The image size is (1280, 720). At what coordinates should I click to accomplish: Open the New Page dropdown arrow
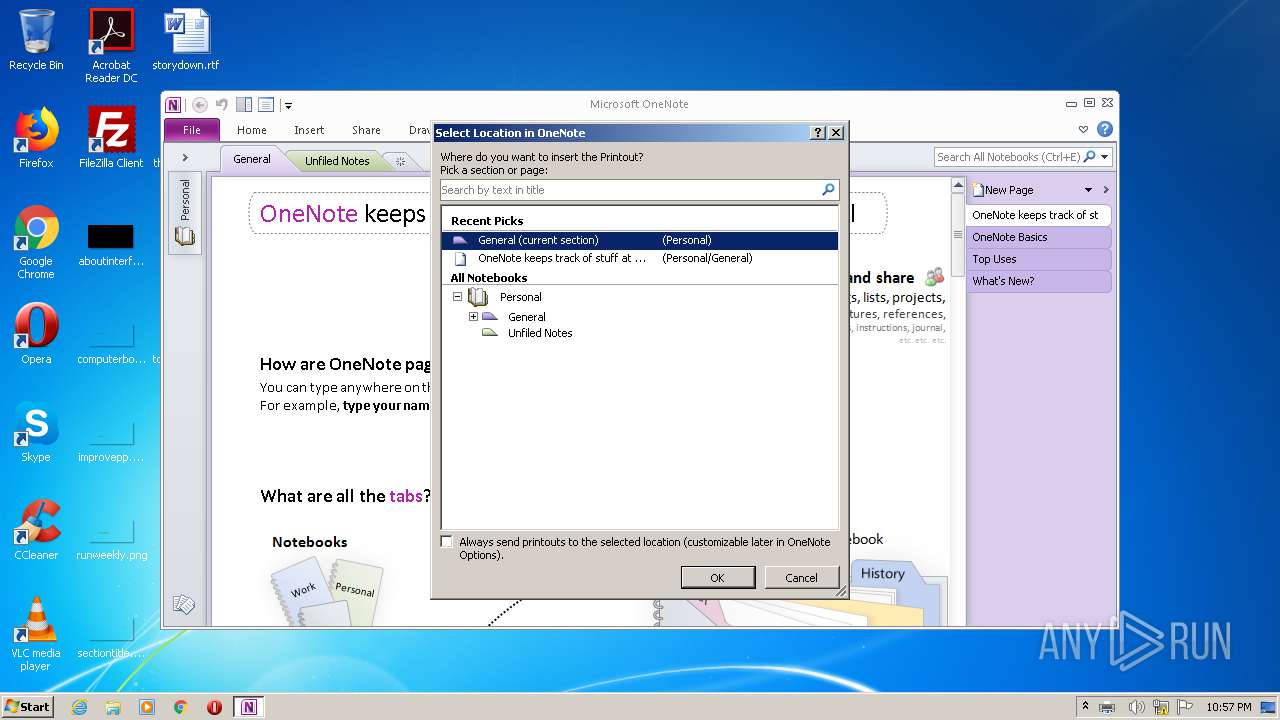(1088, 190)
